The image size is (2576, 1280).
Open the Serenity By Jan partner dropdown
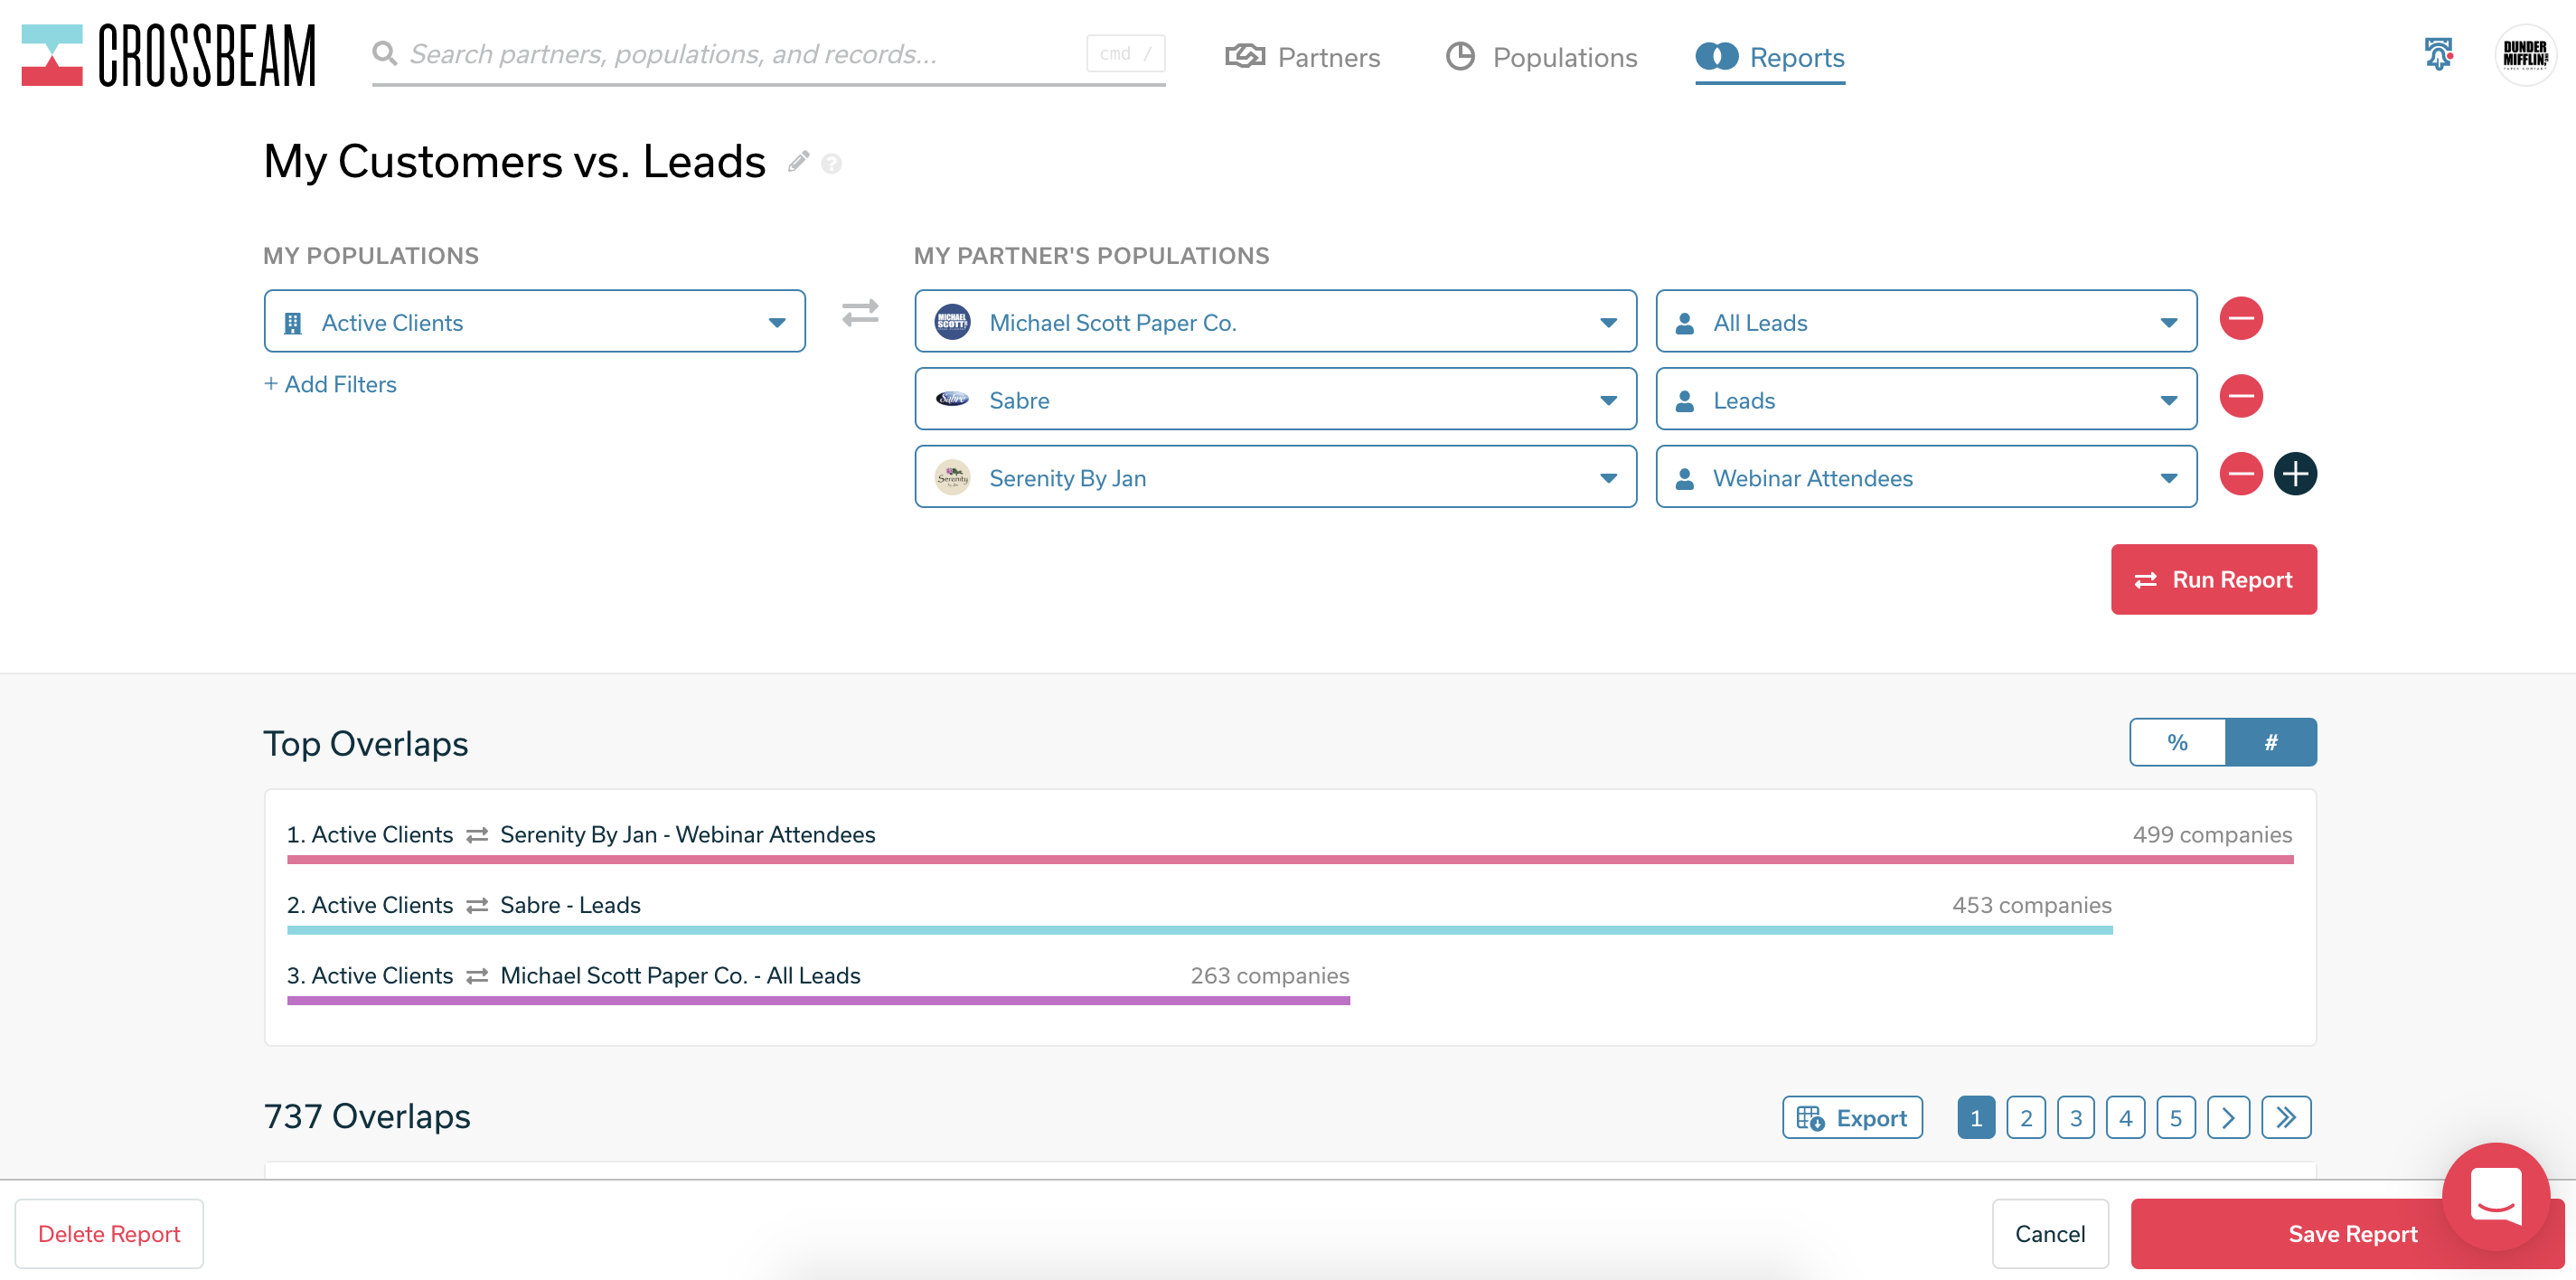click(x=1274, y=478)
